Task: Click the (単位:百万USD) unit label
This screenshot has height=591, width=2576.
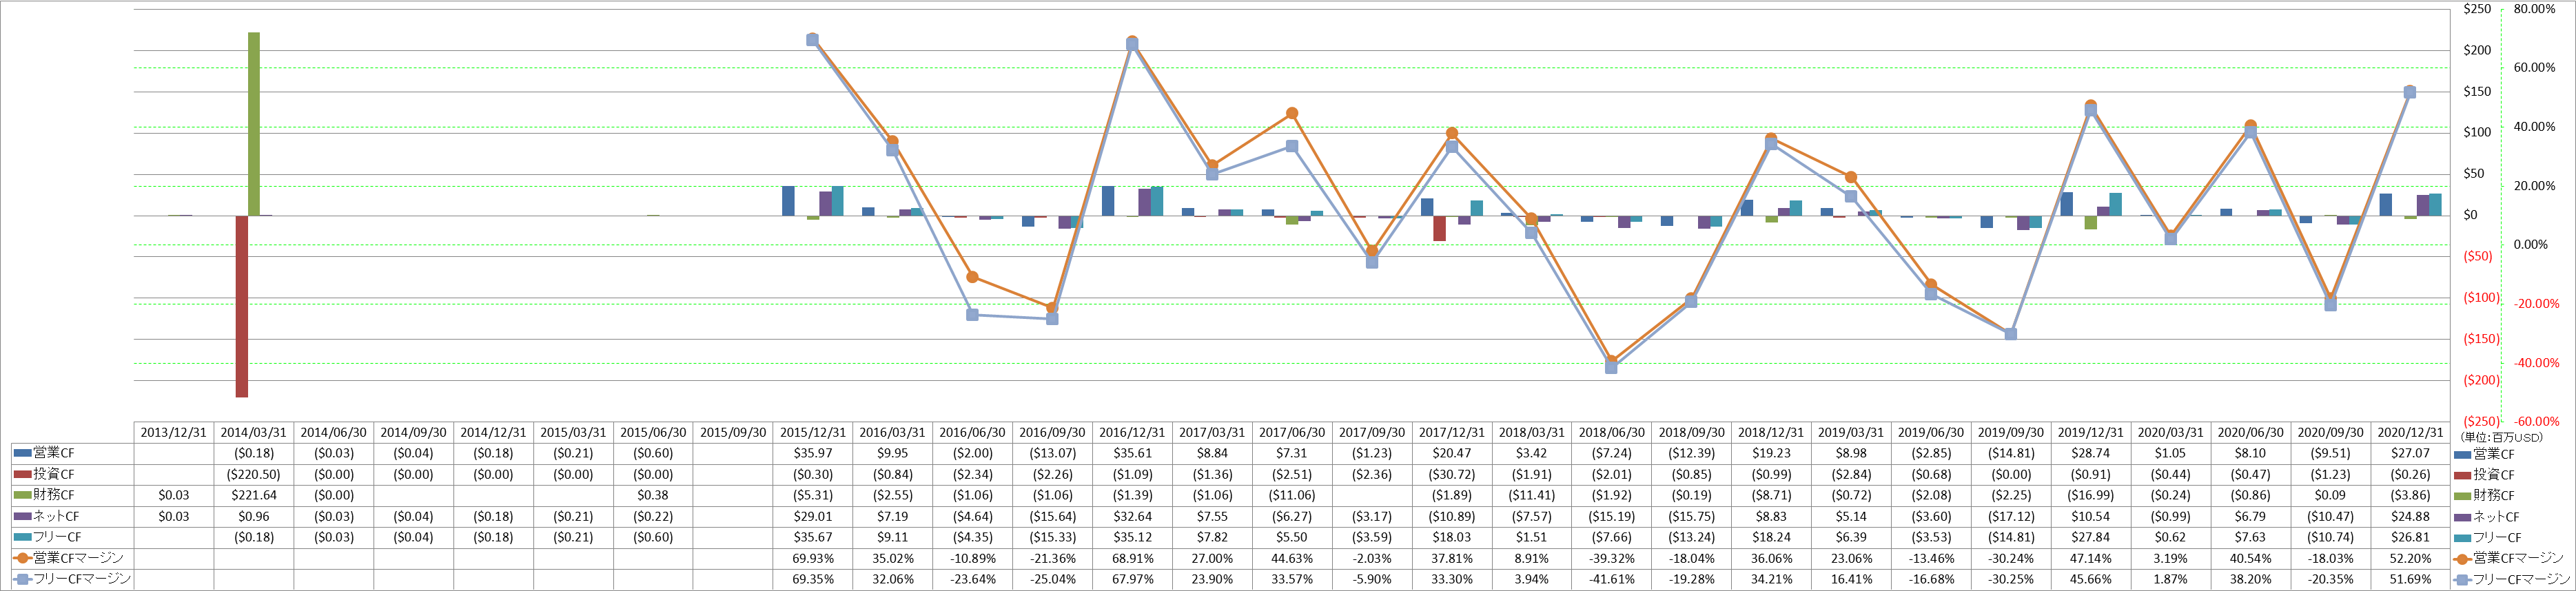Action: (x=2500, y=437)
